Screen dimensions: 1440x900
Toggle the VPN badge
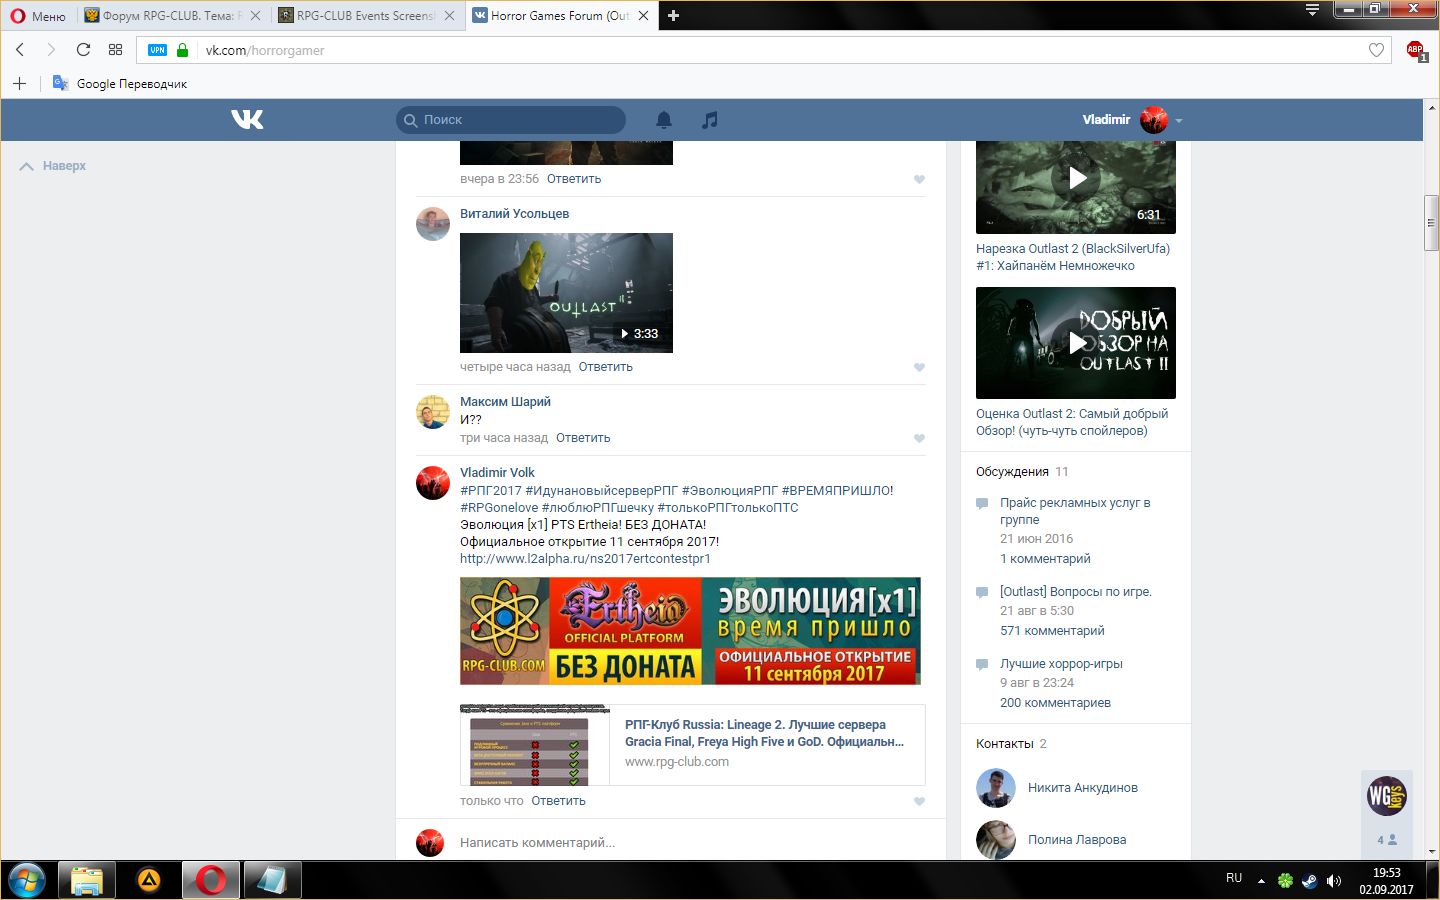click(x=157, y=50)
